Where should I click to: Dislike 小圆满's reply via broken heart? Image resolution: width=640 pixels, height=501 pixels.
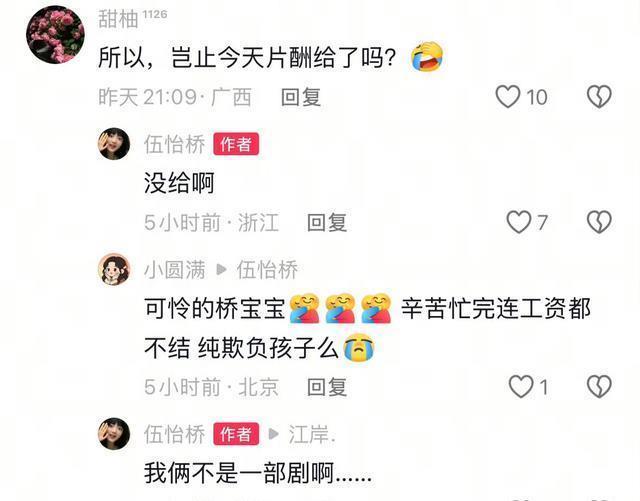(599, 386)
